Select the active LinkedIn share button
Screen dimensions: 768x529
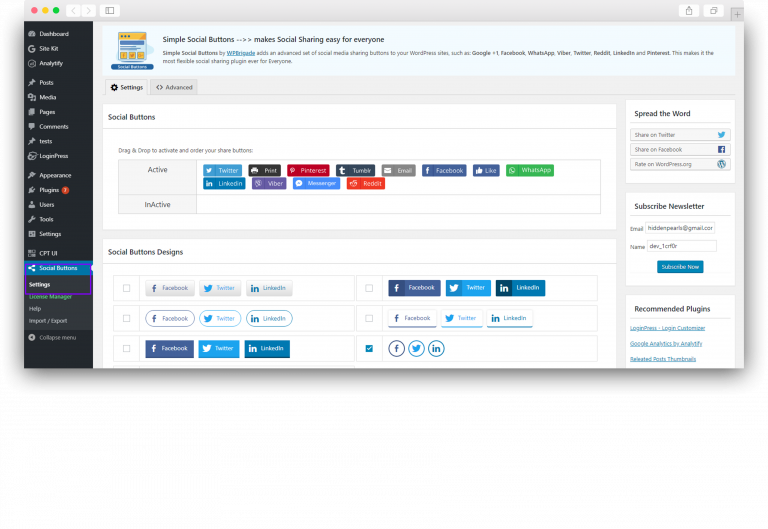click(x=224, y=184)
